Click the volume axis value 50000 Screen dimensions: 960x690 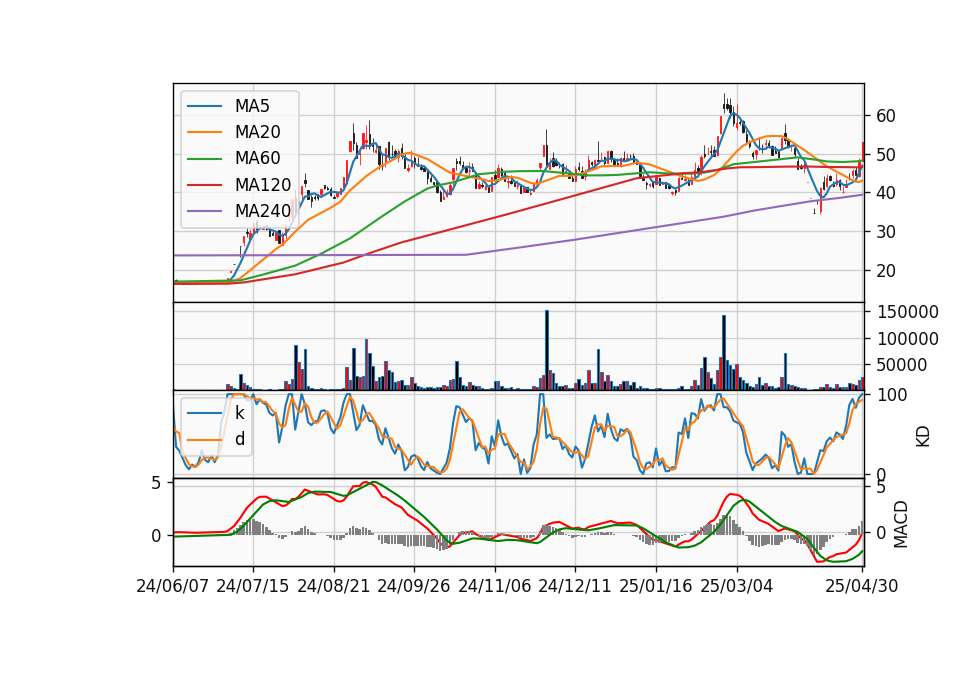[902, 365]
